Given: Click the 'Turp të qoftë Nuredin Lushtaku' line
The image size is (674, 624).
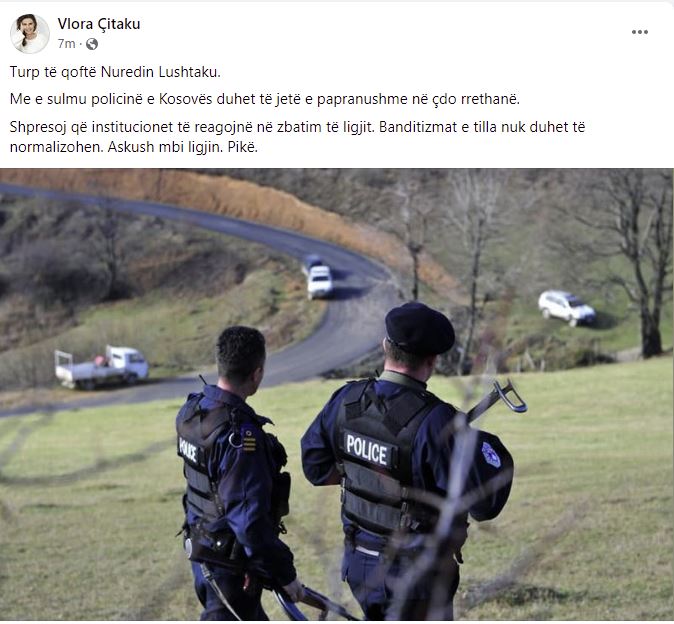Looking at the screenshot, I should coord(115,72).
